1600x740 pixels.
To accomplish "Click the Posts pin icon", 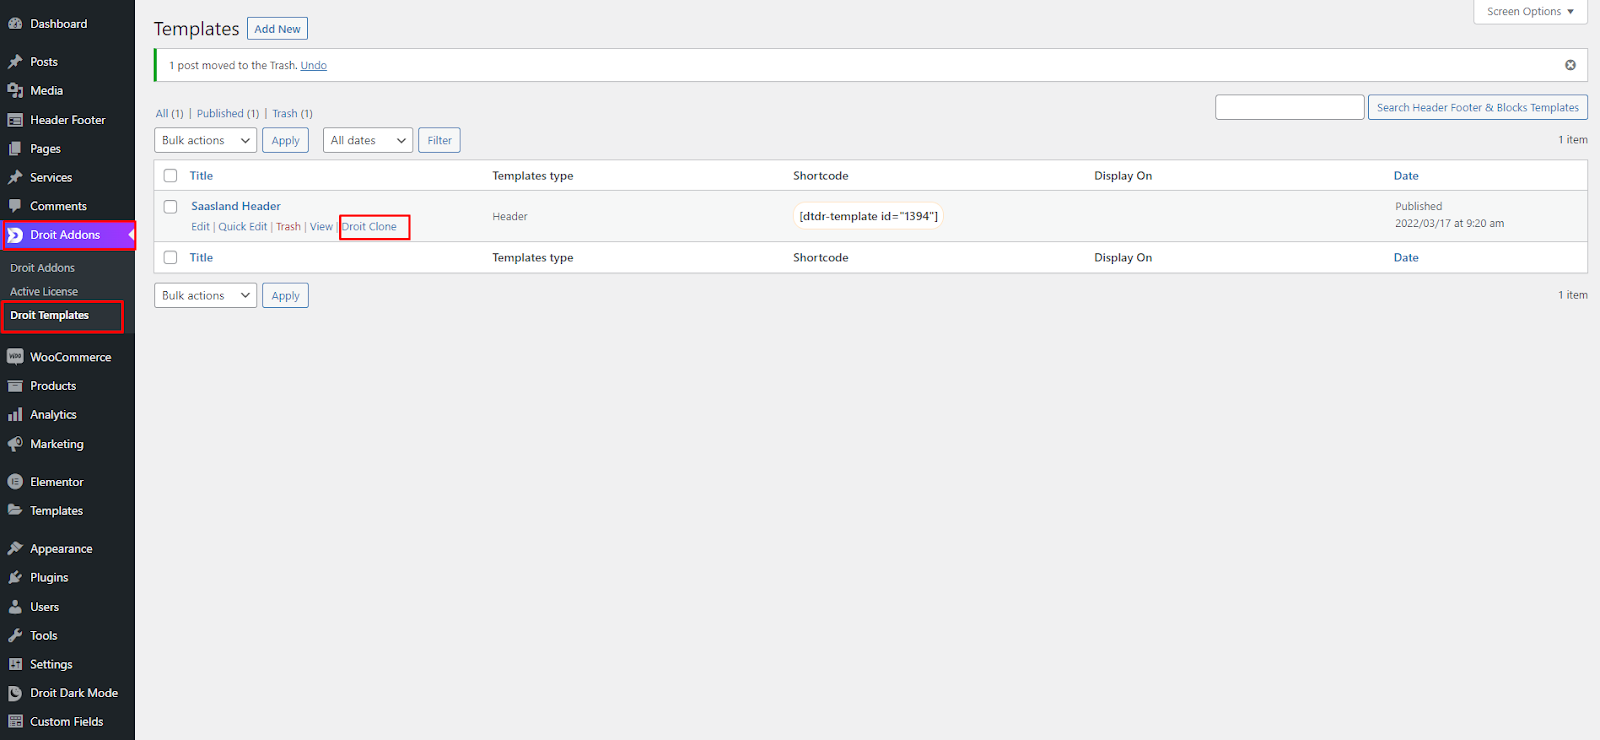I will 15,62.
